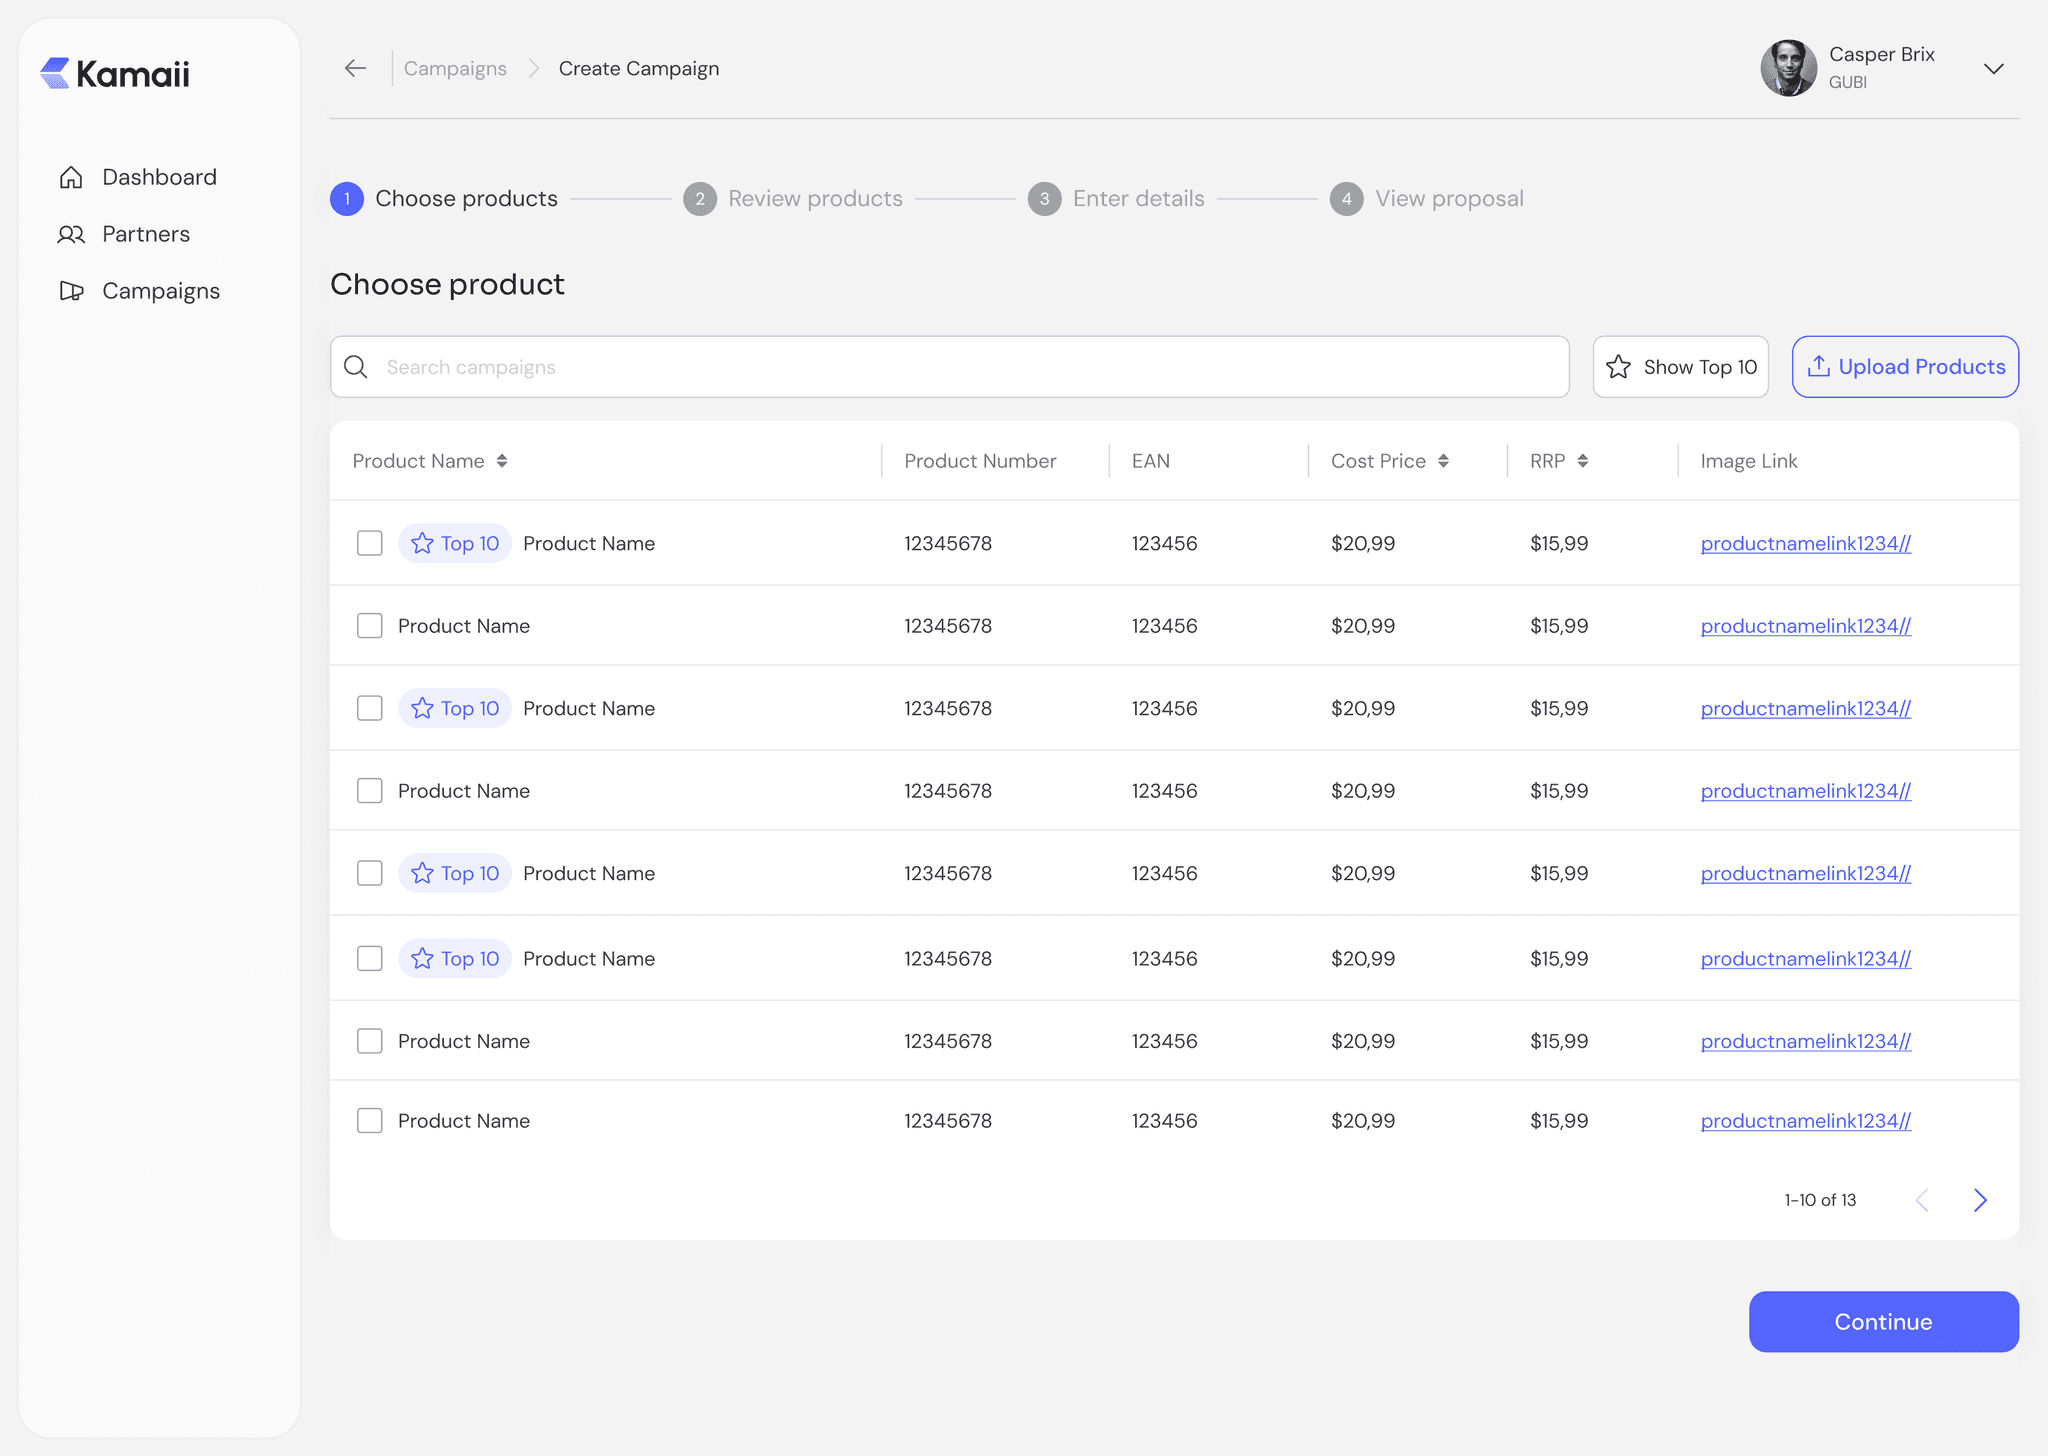Click Upload Products button
The width and height of the screenshot is (2048, 1456).
(1905, 367)
